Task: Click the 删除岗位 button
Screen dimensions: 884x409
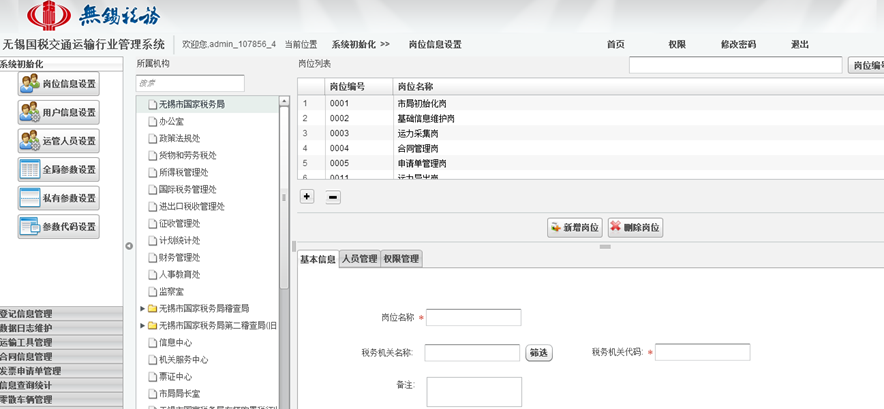Action: click(635, 228)
